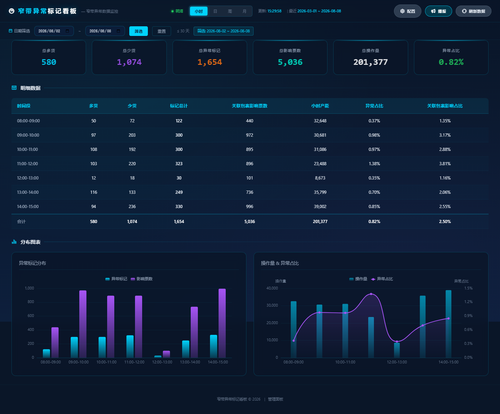The image size is (500, 414).
Task: Switch to the 日 (day) view tab
Action: (215, 11)
